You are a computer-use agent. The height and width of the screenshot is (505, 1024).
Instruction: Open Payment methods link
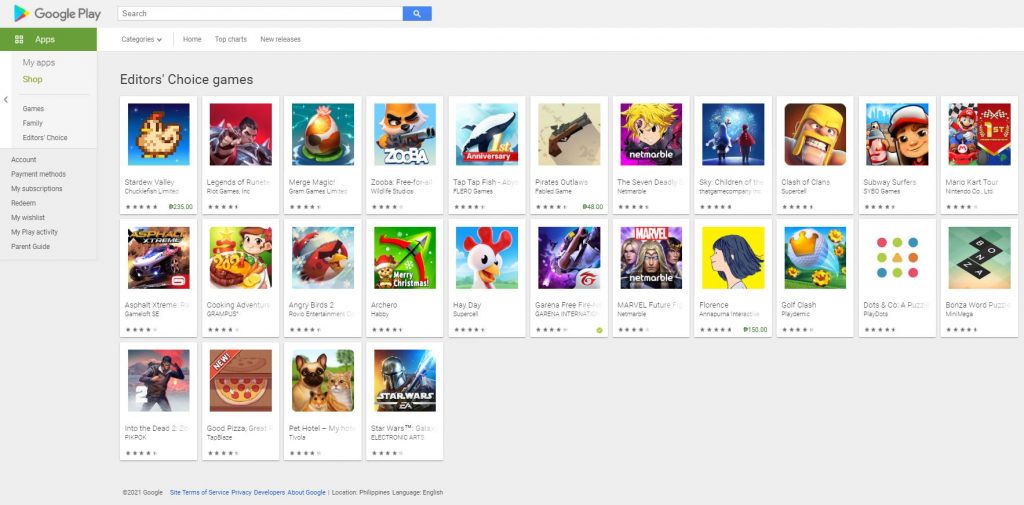tap(39, 174)
